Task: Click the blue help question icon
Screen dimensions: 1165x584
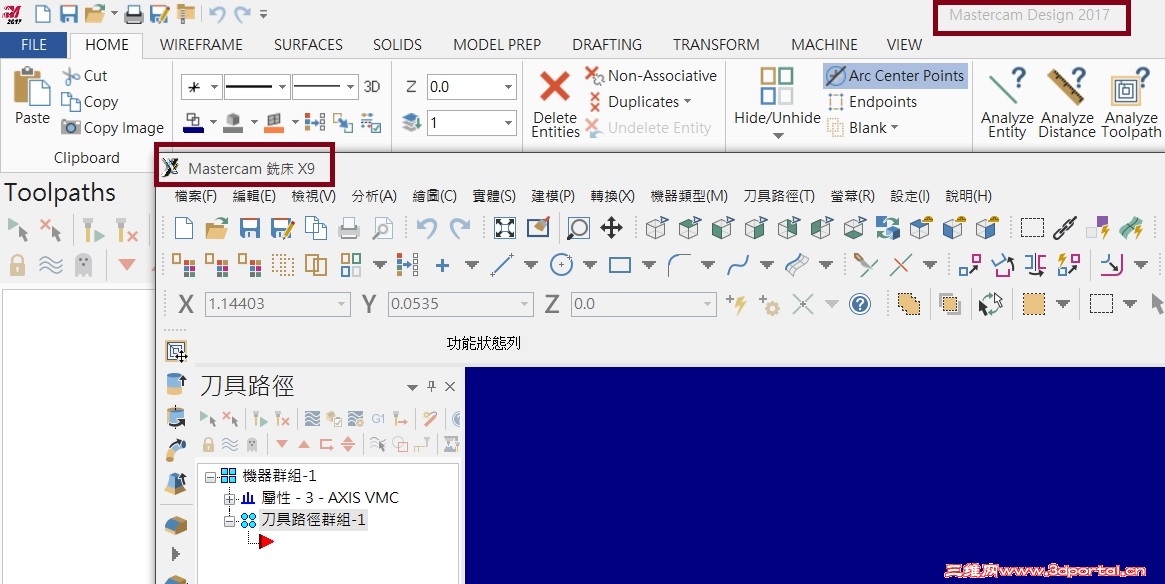Action: (x=860, y=304)
